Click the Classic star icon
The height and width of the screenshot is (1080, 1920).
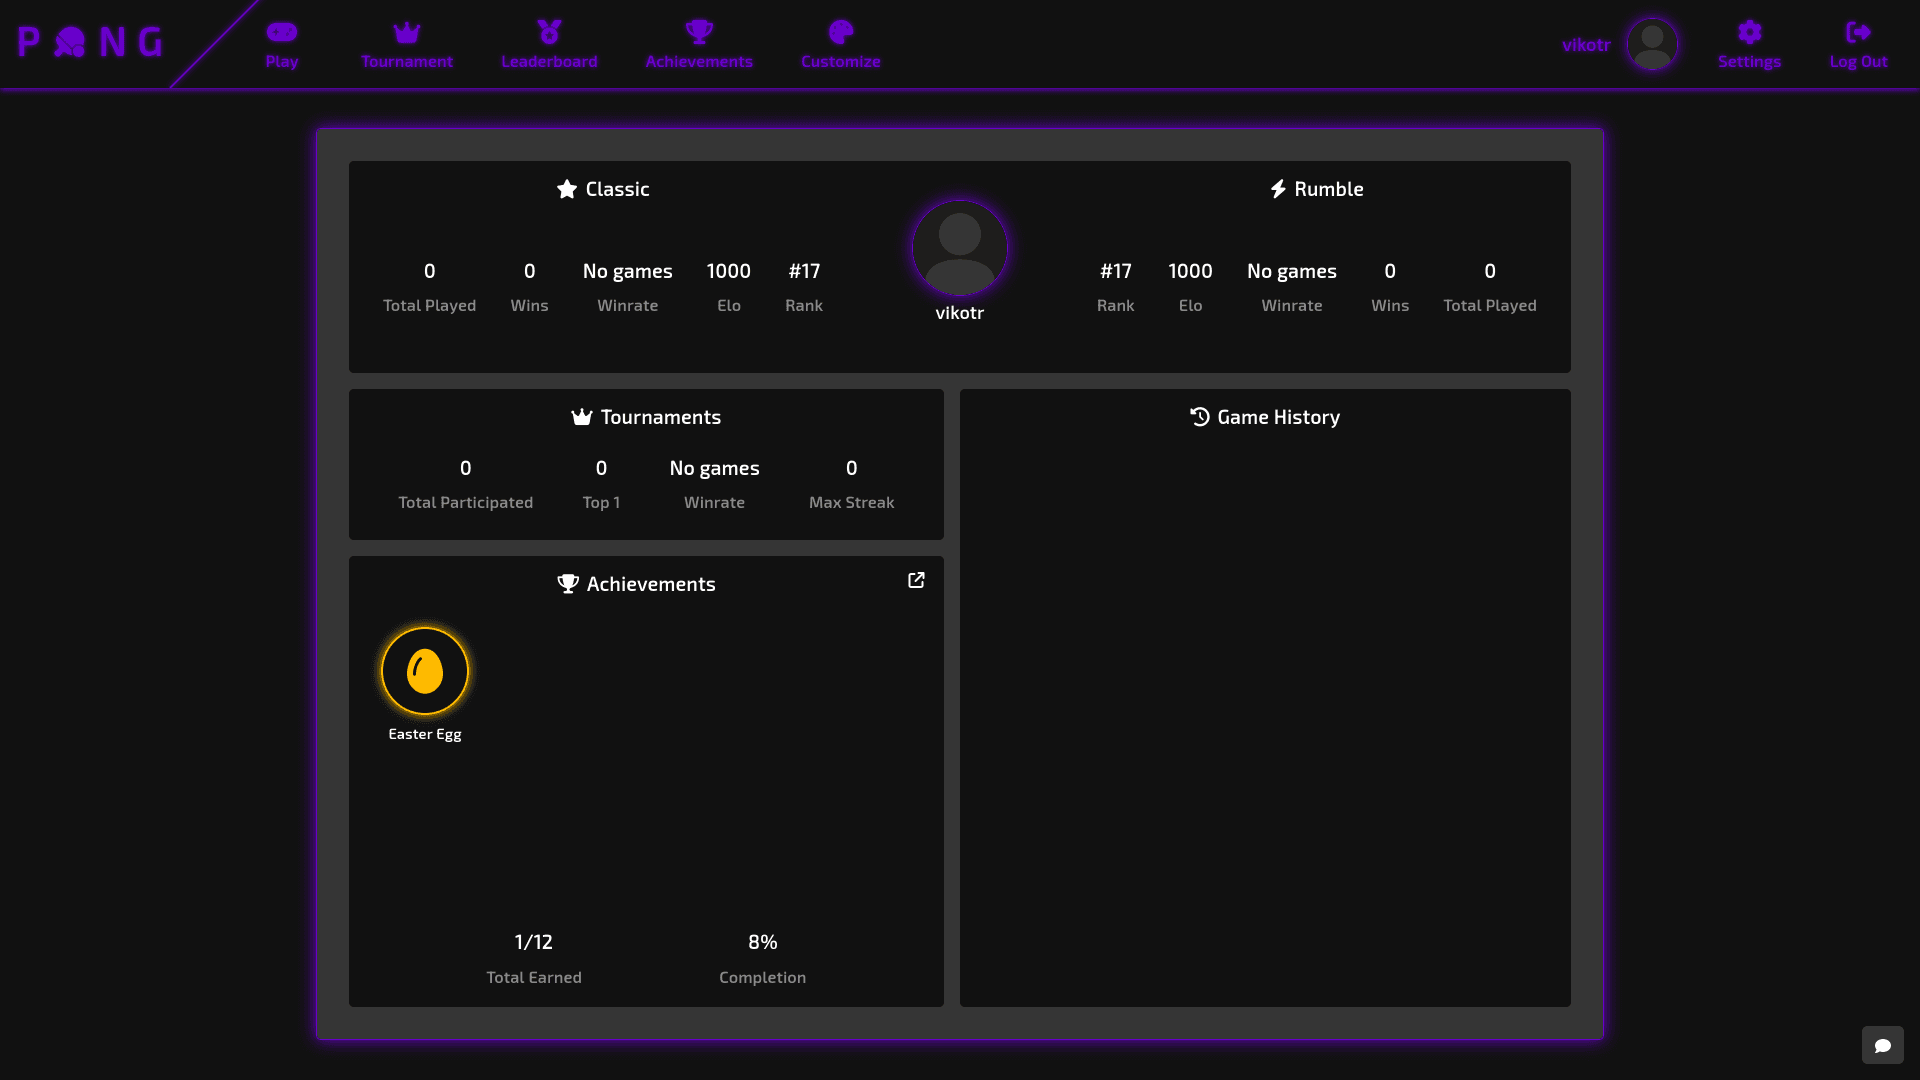point(567,188)
